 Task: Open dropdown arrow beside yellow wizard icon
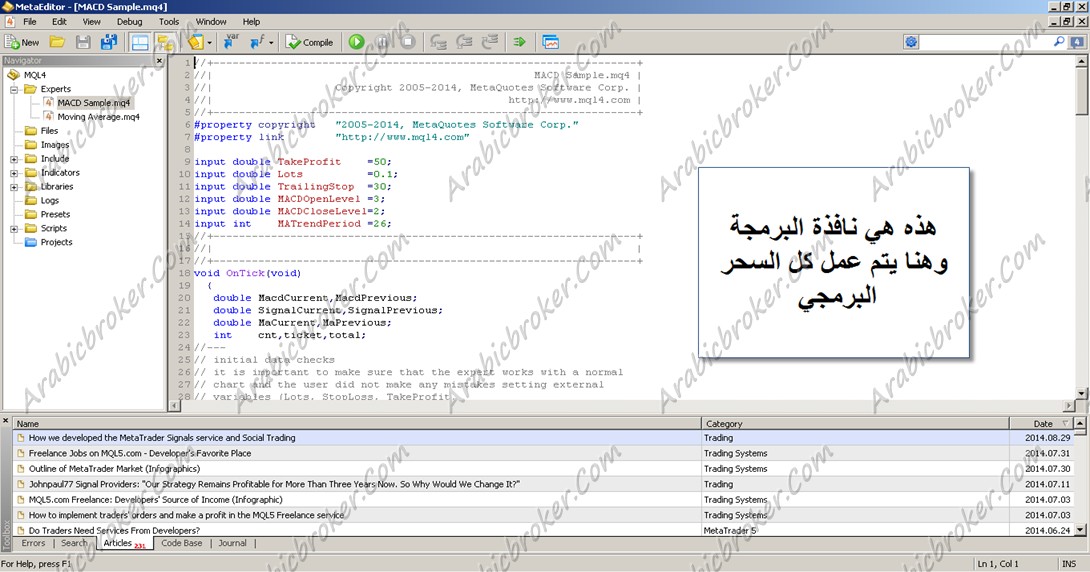click(209, 43)
